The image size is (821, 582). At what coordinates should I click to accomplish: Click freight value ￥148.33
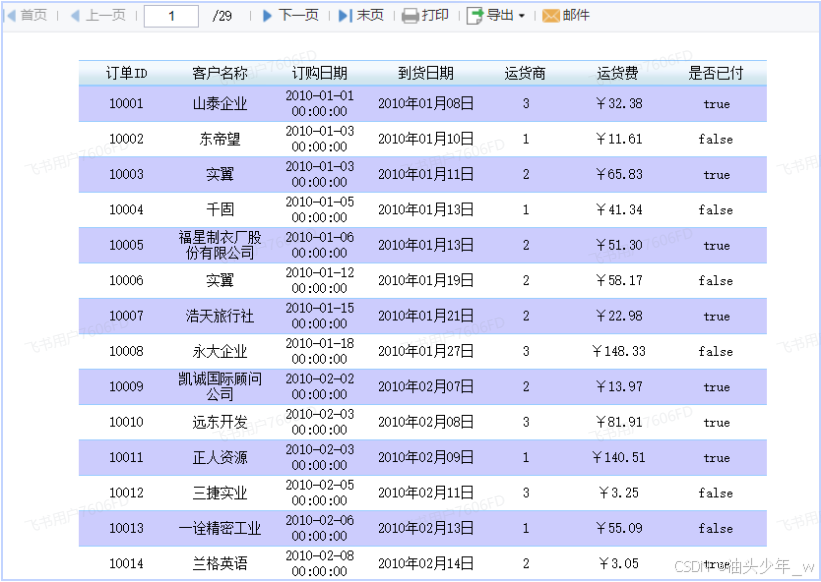point(619,351)
